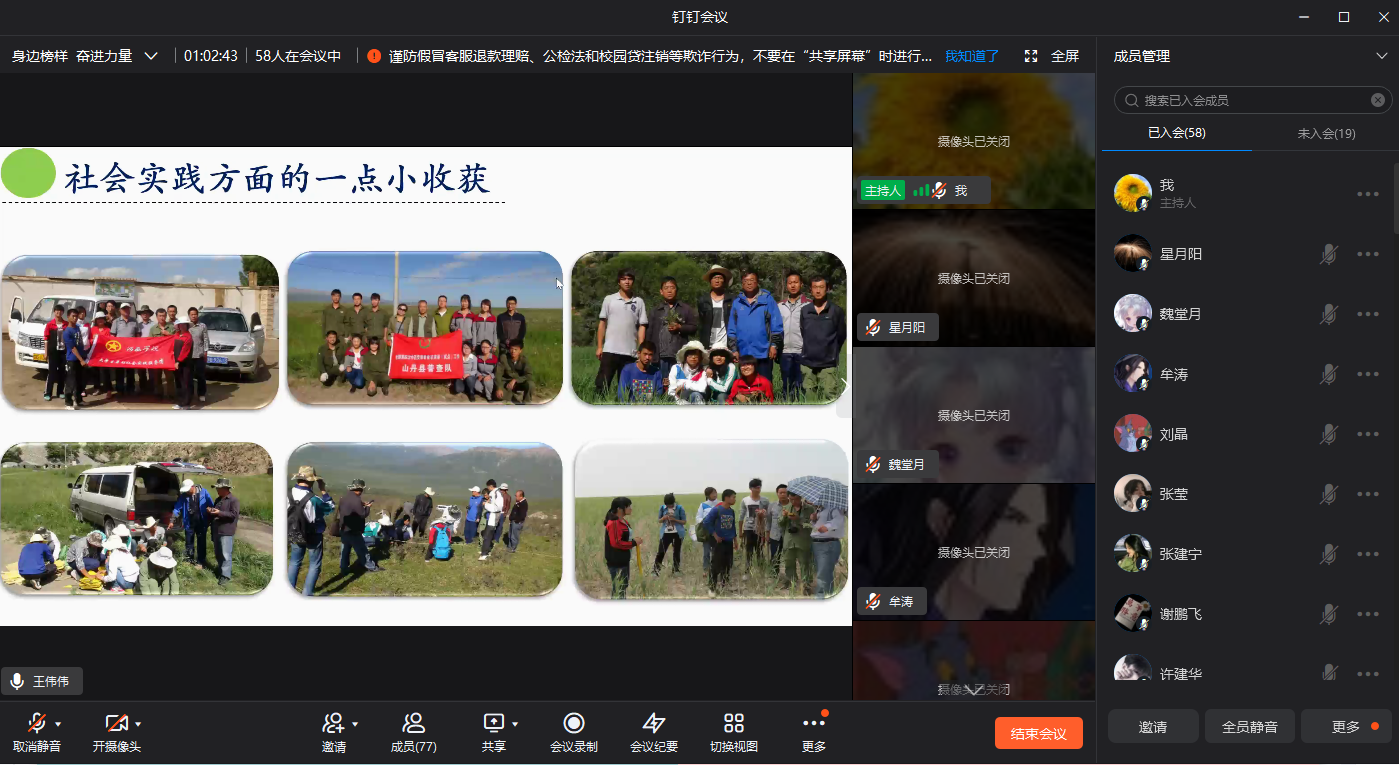1399x765 pixels.
Task: Click the 结束会议 end meeting button
Action: 1038,733
